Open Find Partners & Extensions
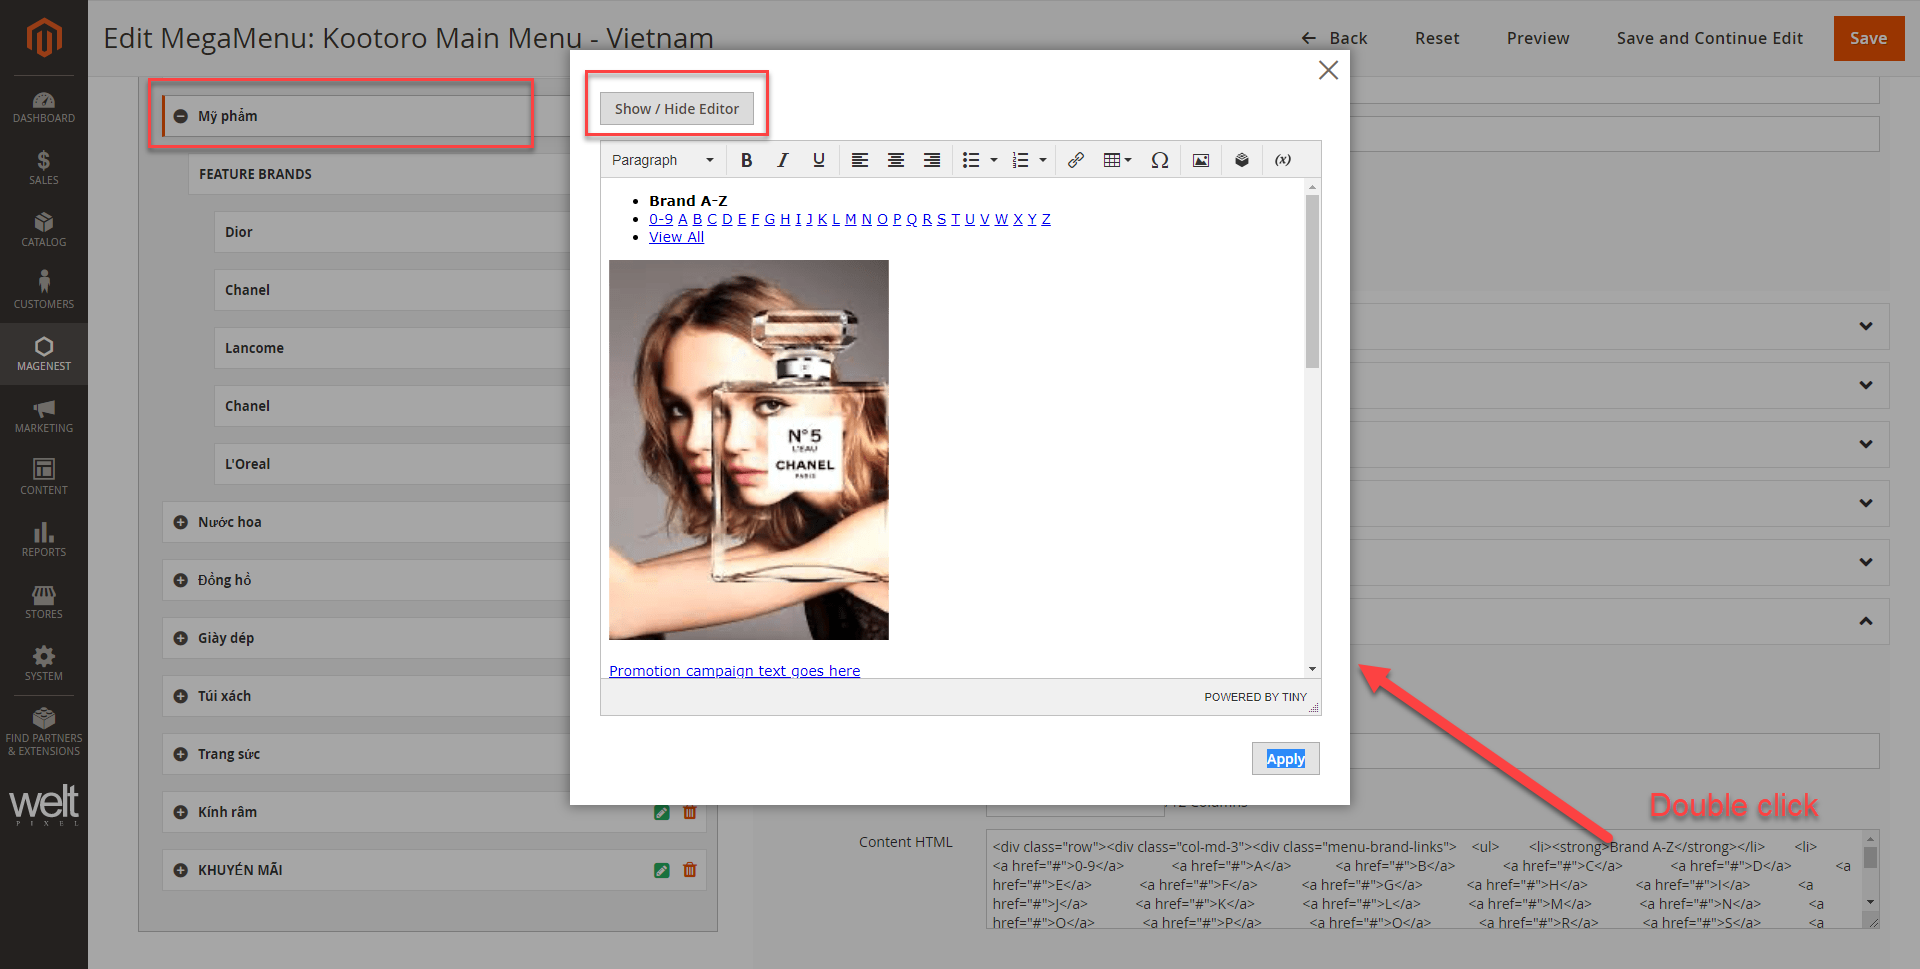This screenshot has width=1920, height=969. pyautogui.click(x=44, y=732)
